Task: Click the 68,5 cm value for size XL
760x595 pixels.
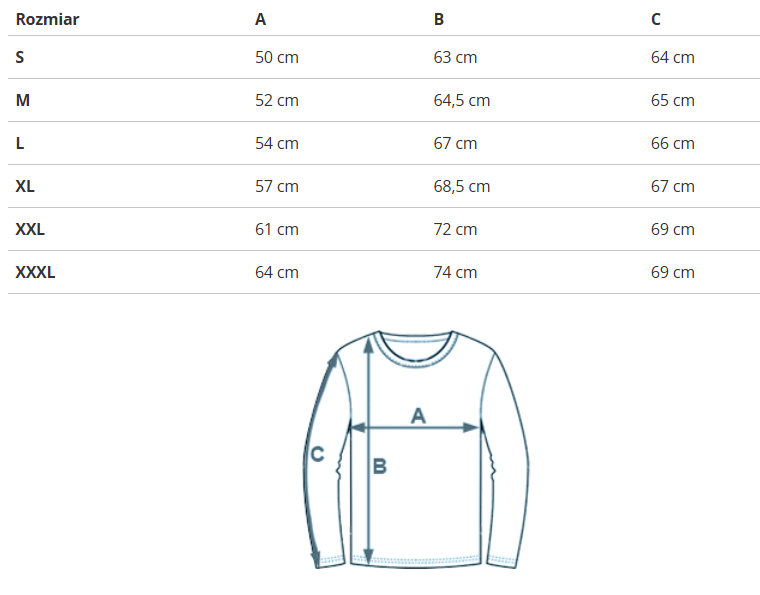Action: coord(461,186)
